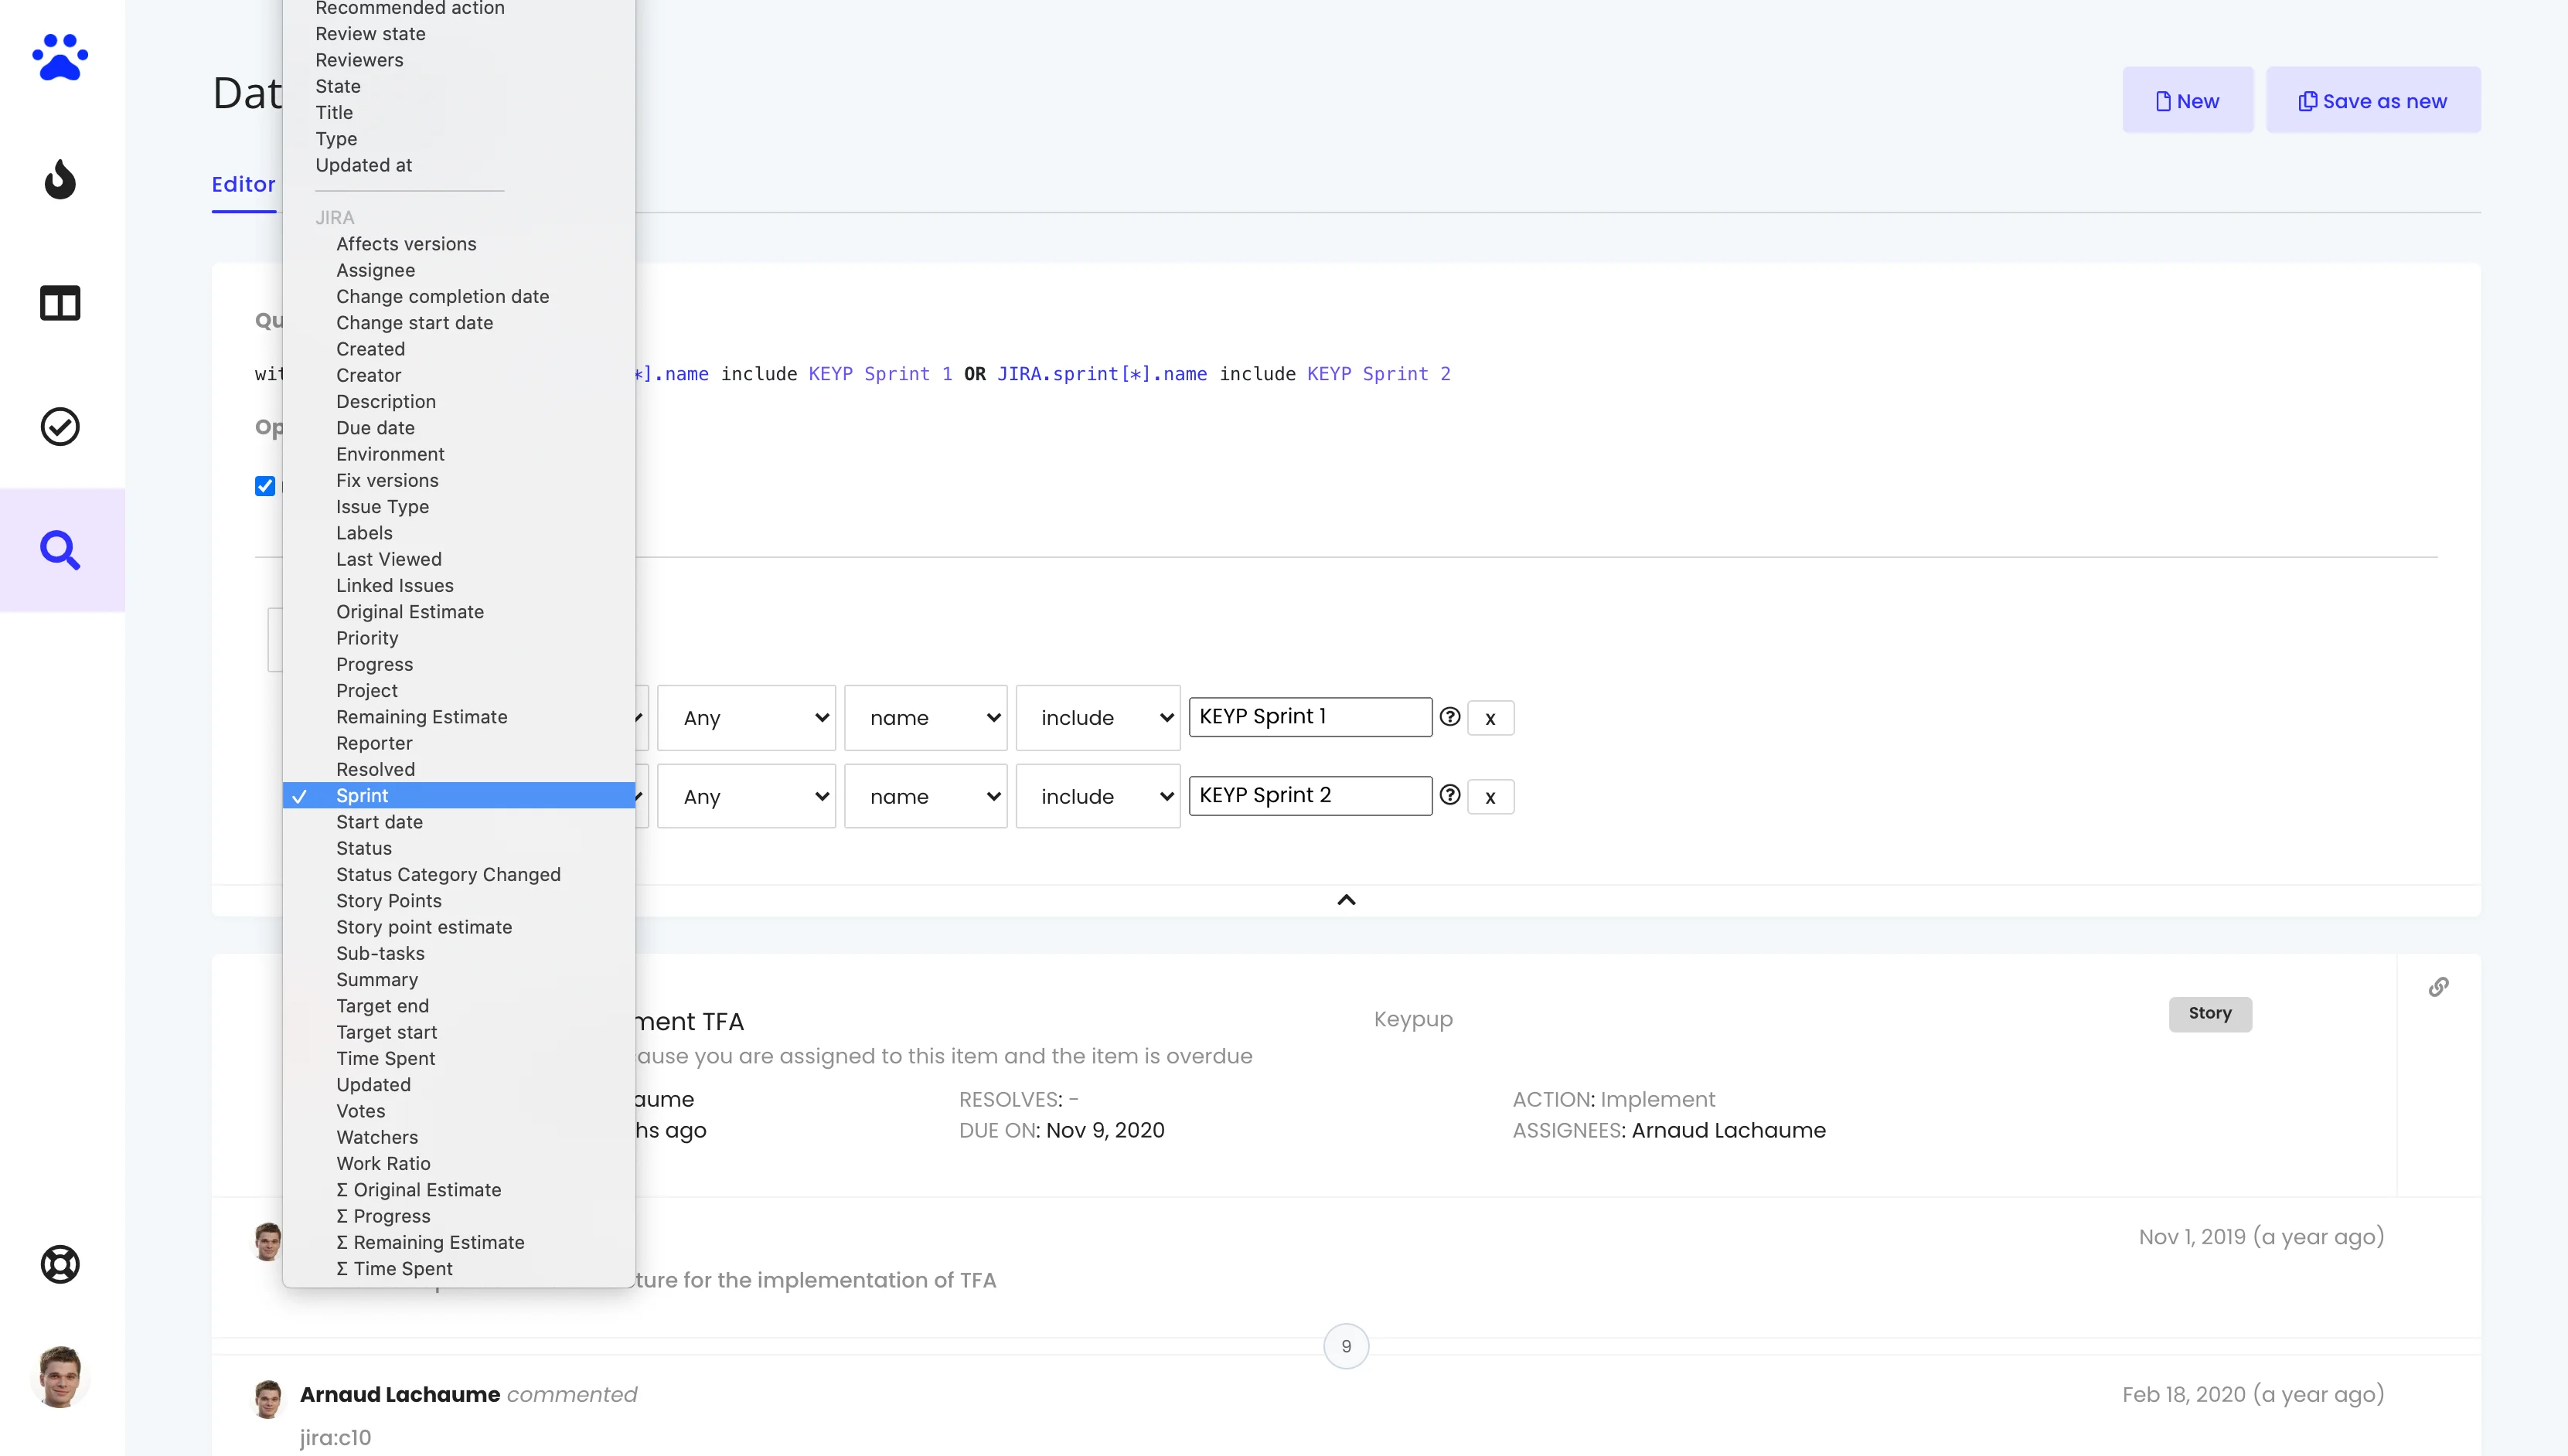The height and width of the screenshot is (1456, 2568).
Task: Switch to the Editor tab
Action: pyautogui.click(x=243, y=184)
